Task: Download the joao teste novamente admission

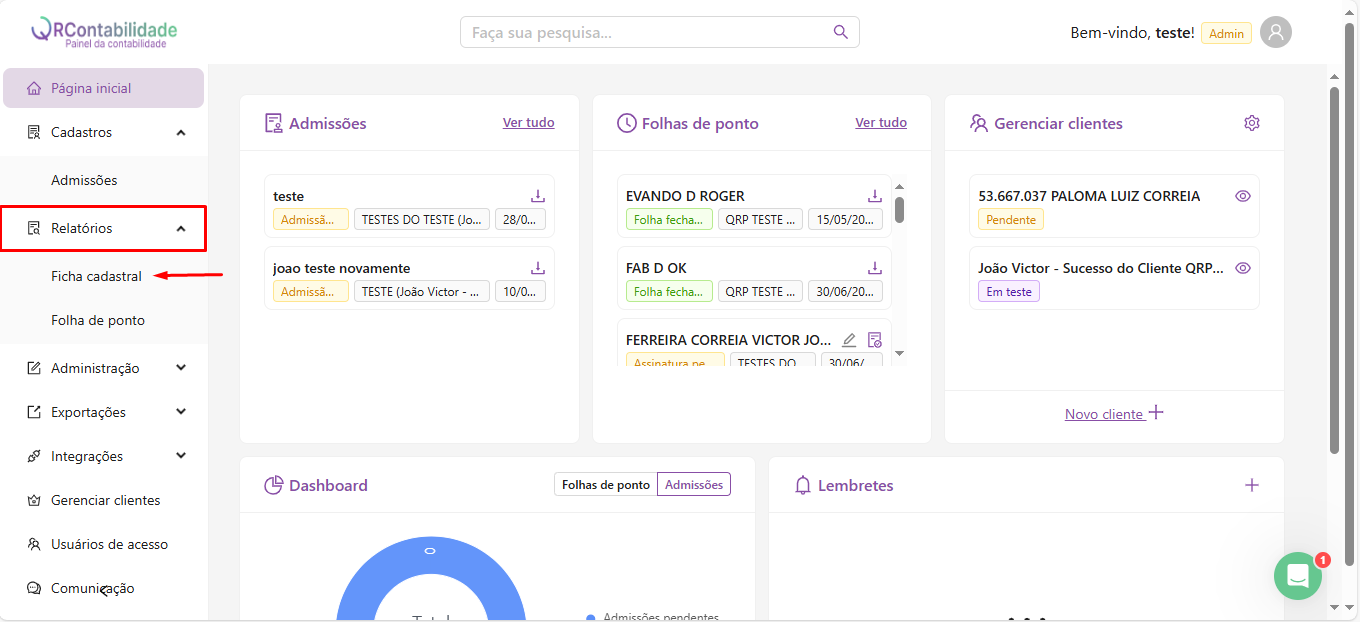Action: coord(537,268)
